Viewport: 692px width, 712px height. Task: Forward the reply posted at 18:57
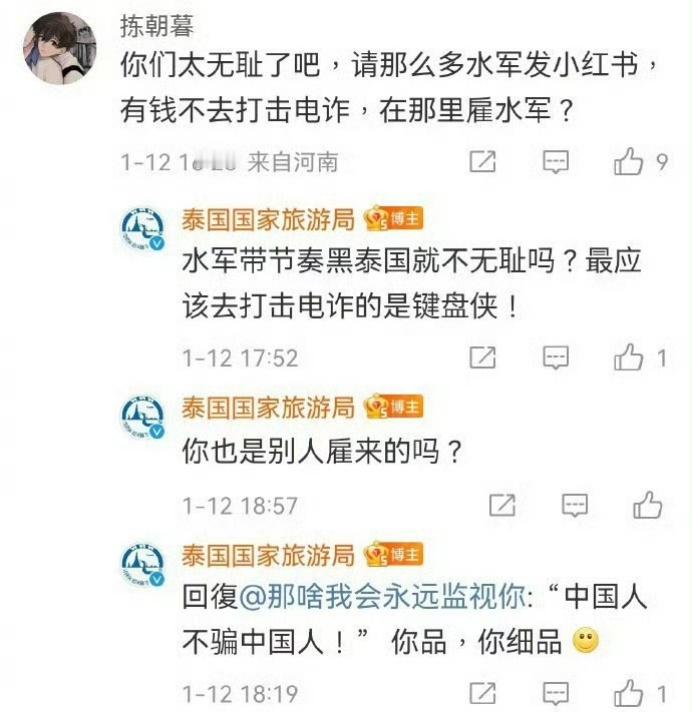pos(502,505)
